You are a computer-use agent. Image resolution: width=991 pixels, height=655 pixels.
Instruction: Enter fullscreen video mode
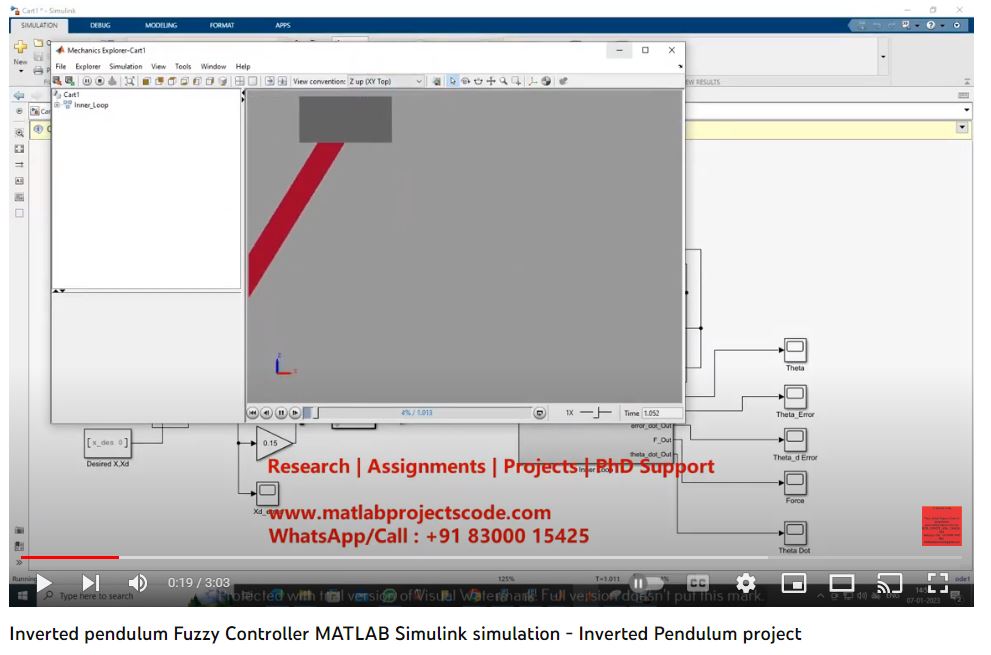point(937,582)
